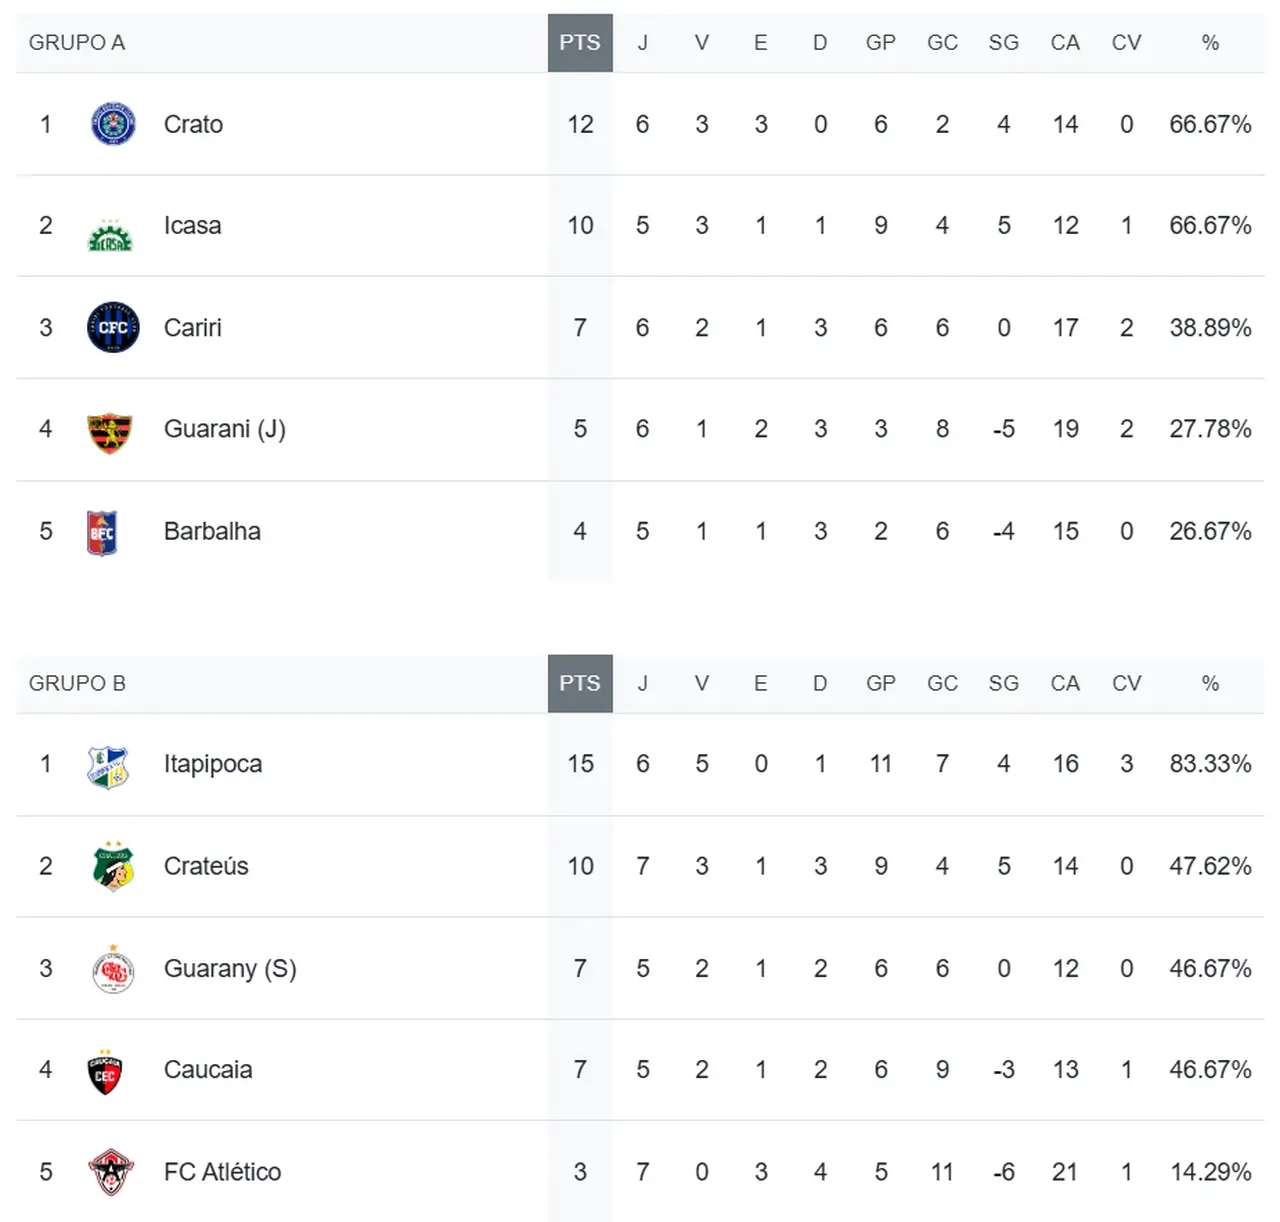Click the Grupo A percentage column header
Image resolution: width=1280 pixels, height=1222 pixels.
(x=1210, y=43)
